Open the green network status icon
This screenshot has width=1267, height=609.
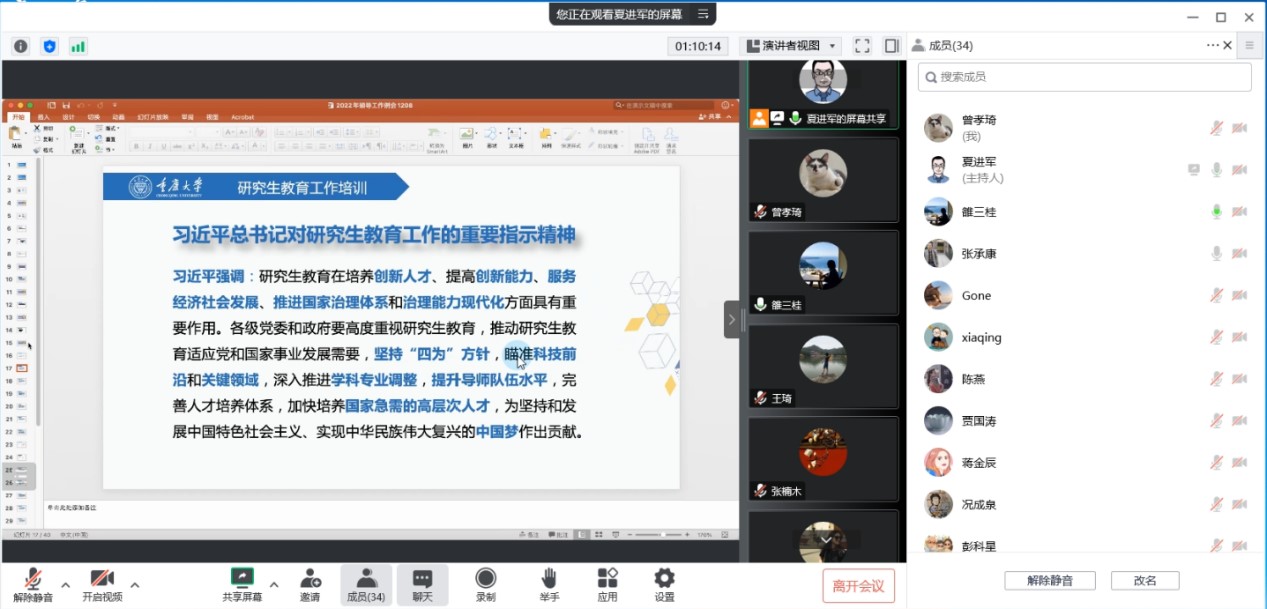click(78, 46)
